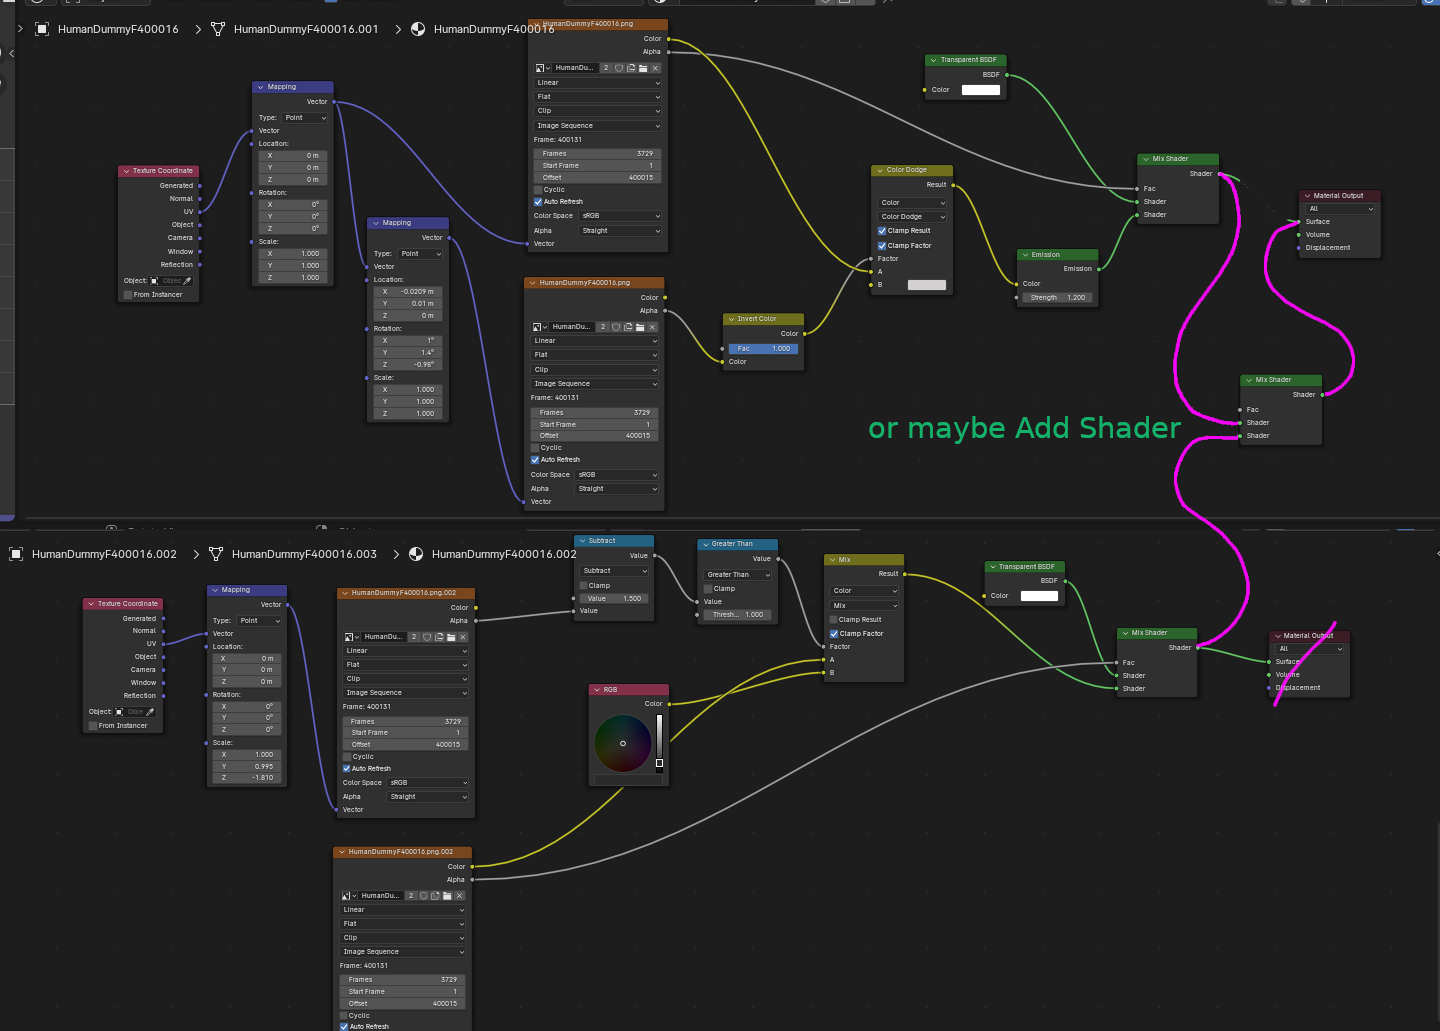Viewport: 1440px width, 1031px height.
Task: Click the Fac slider in the Invert Color node
Action: [764, 349]
